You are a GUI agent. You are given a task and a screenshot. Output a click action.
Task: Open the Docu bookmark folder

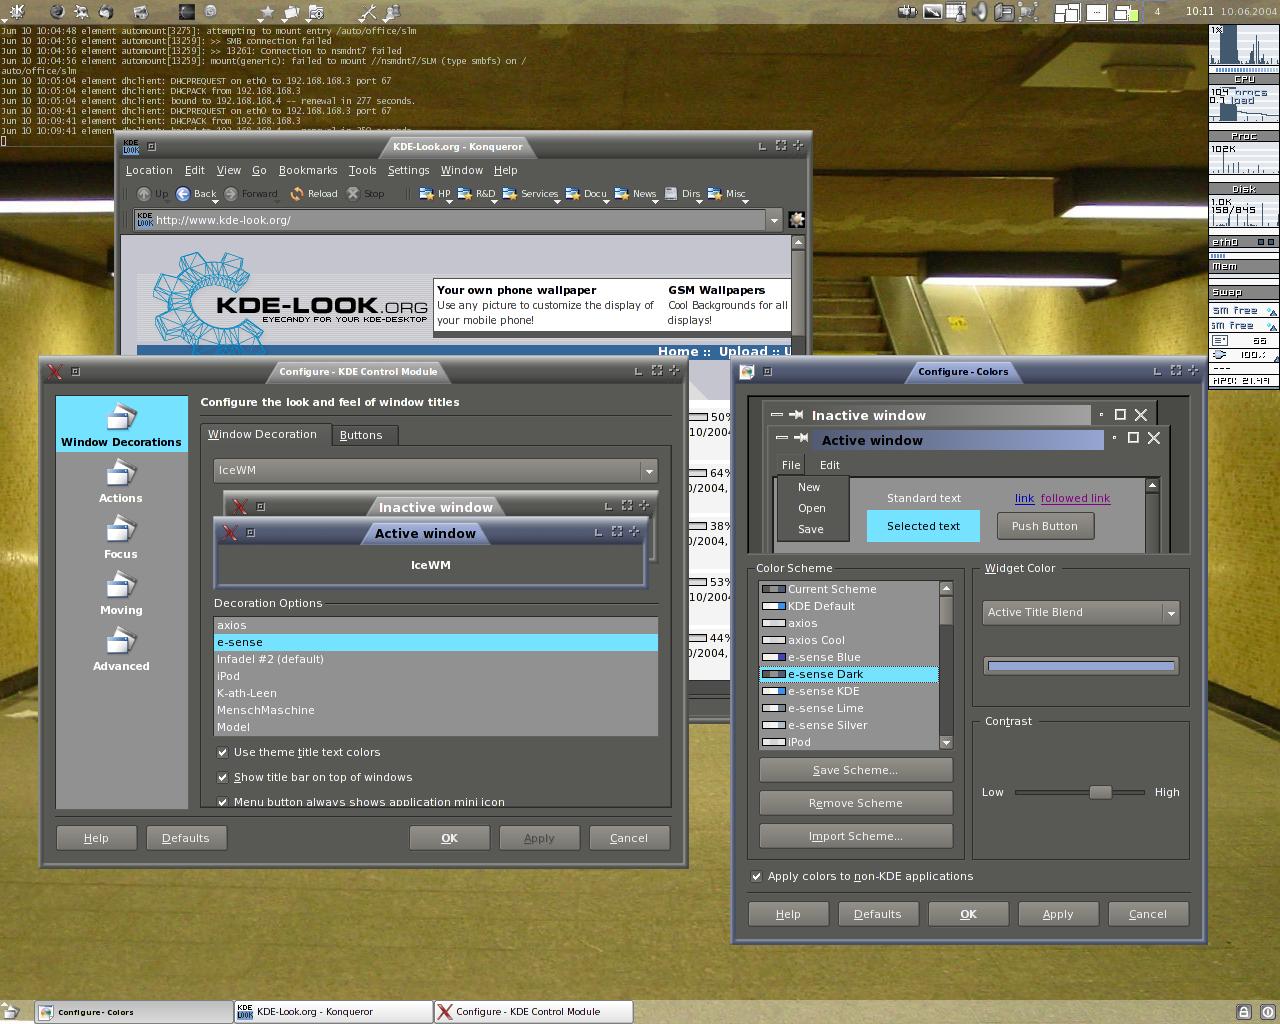[587, 194]
